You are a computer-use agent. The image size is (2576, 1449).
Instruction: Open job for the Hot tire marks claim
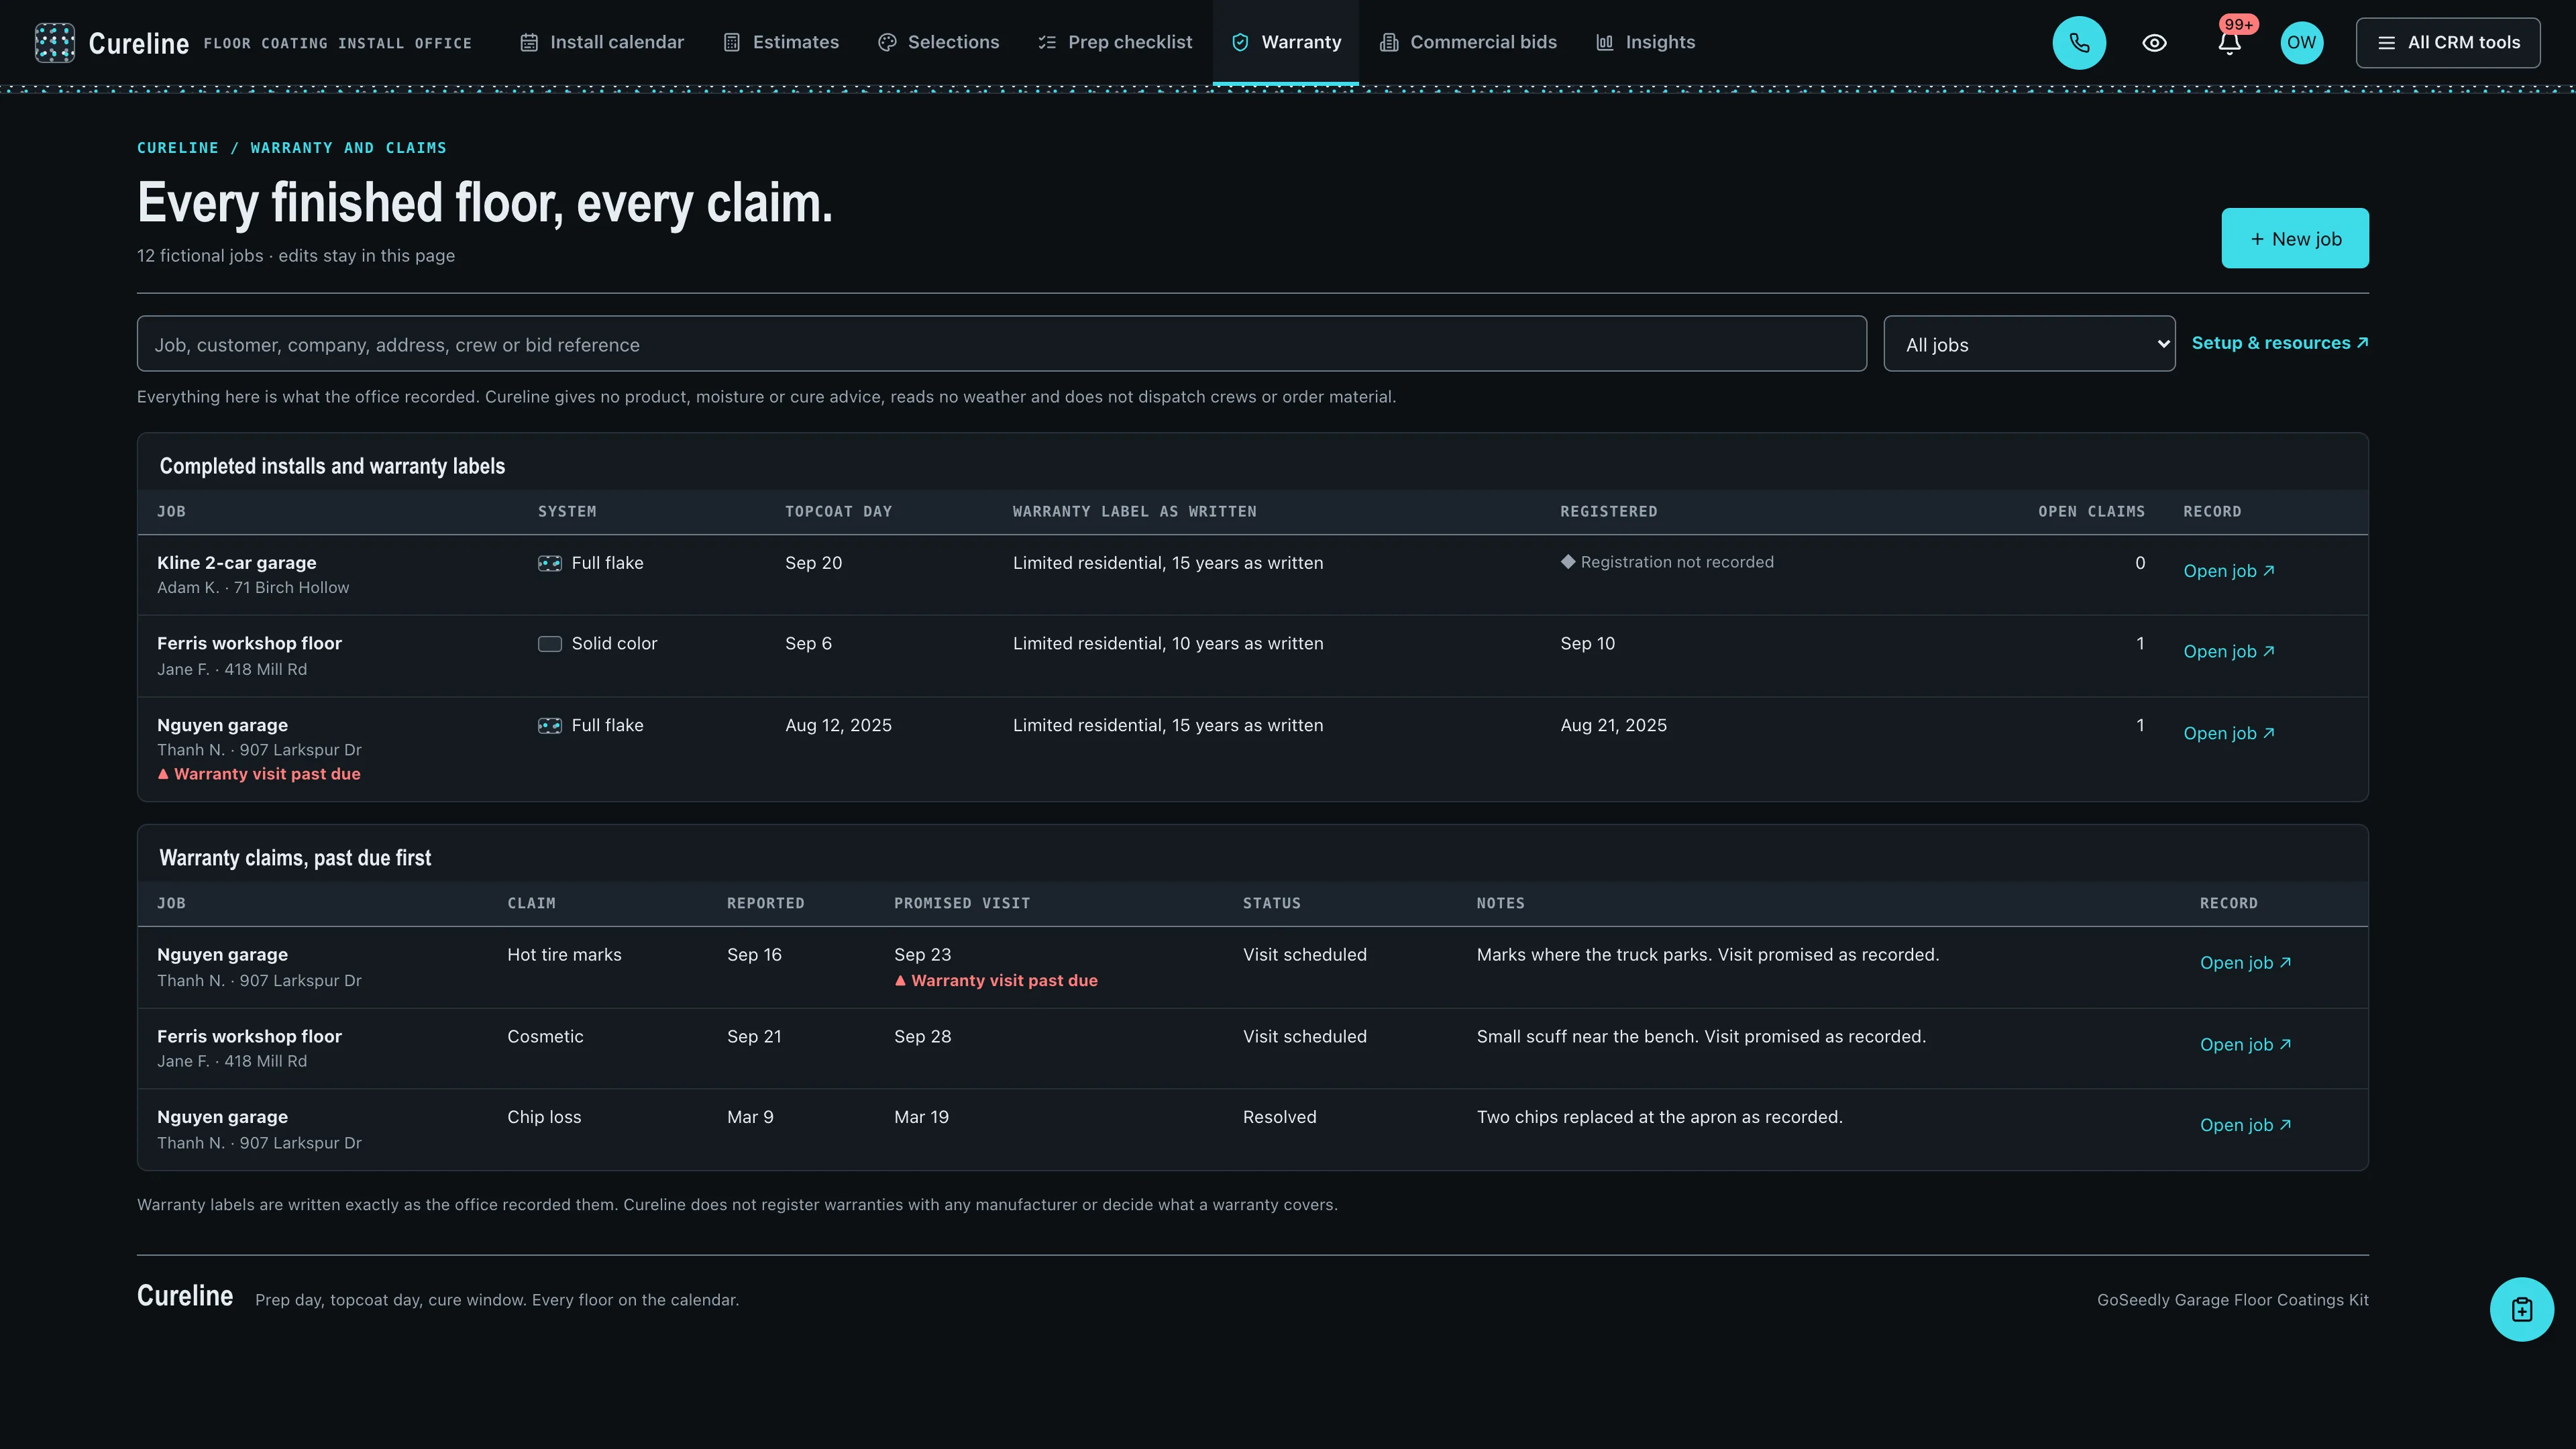2245,962
